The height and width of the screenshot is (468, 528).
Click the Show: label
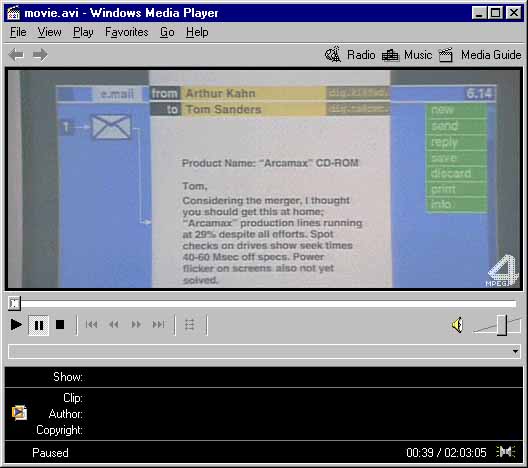coord(68,377)
